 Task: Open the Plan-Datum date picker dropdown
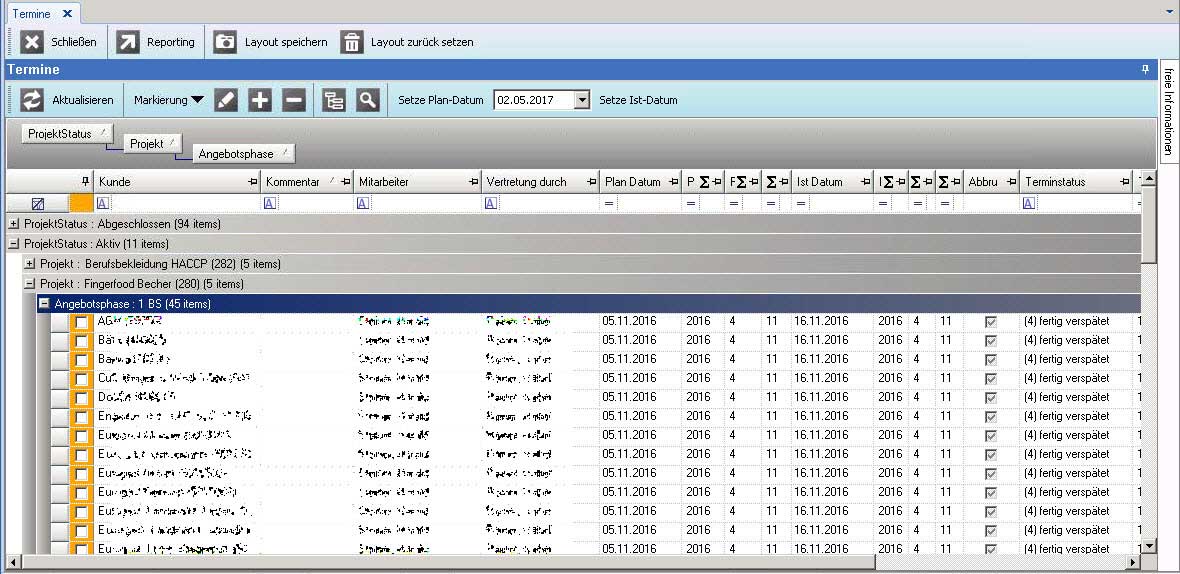[x=582, y=100]
